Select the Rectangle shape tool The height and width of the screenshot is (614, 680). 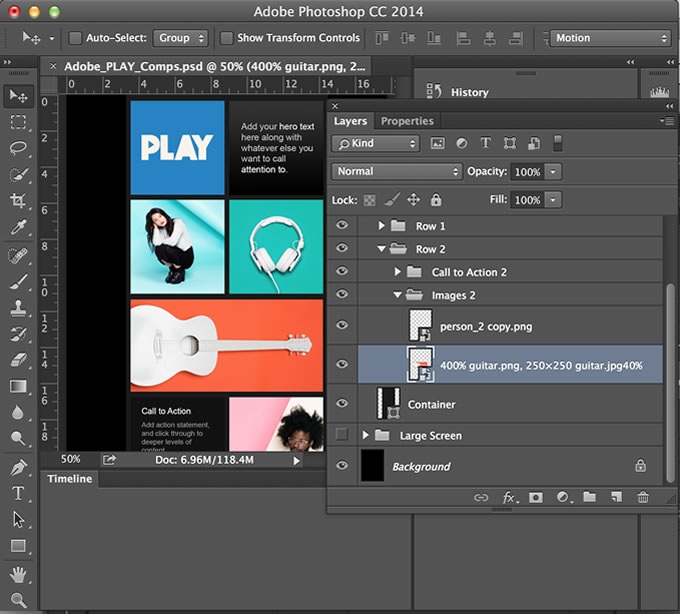coord(18,545)
